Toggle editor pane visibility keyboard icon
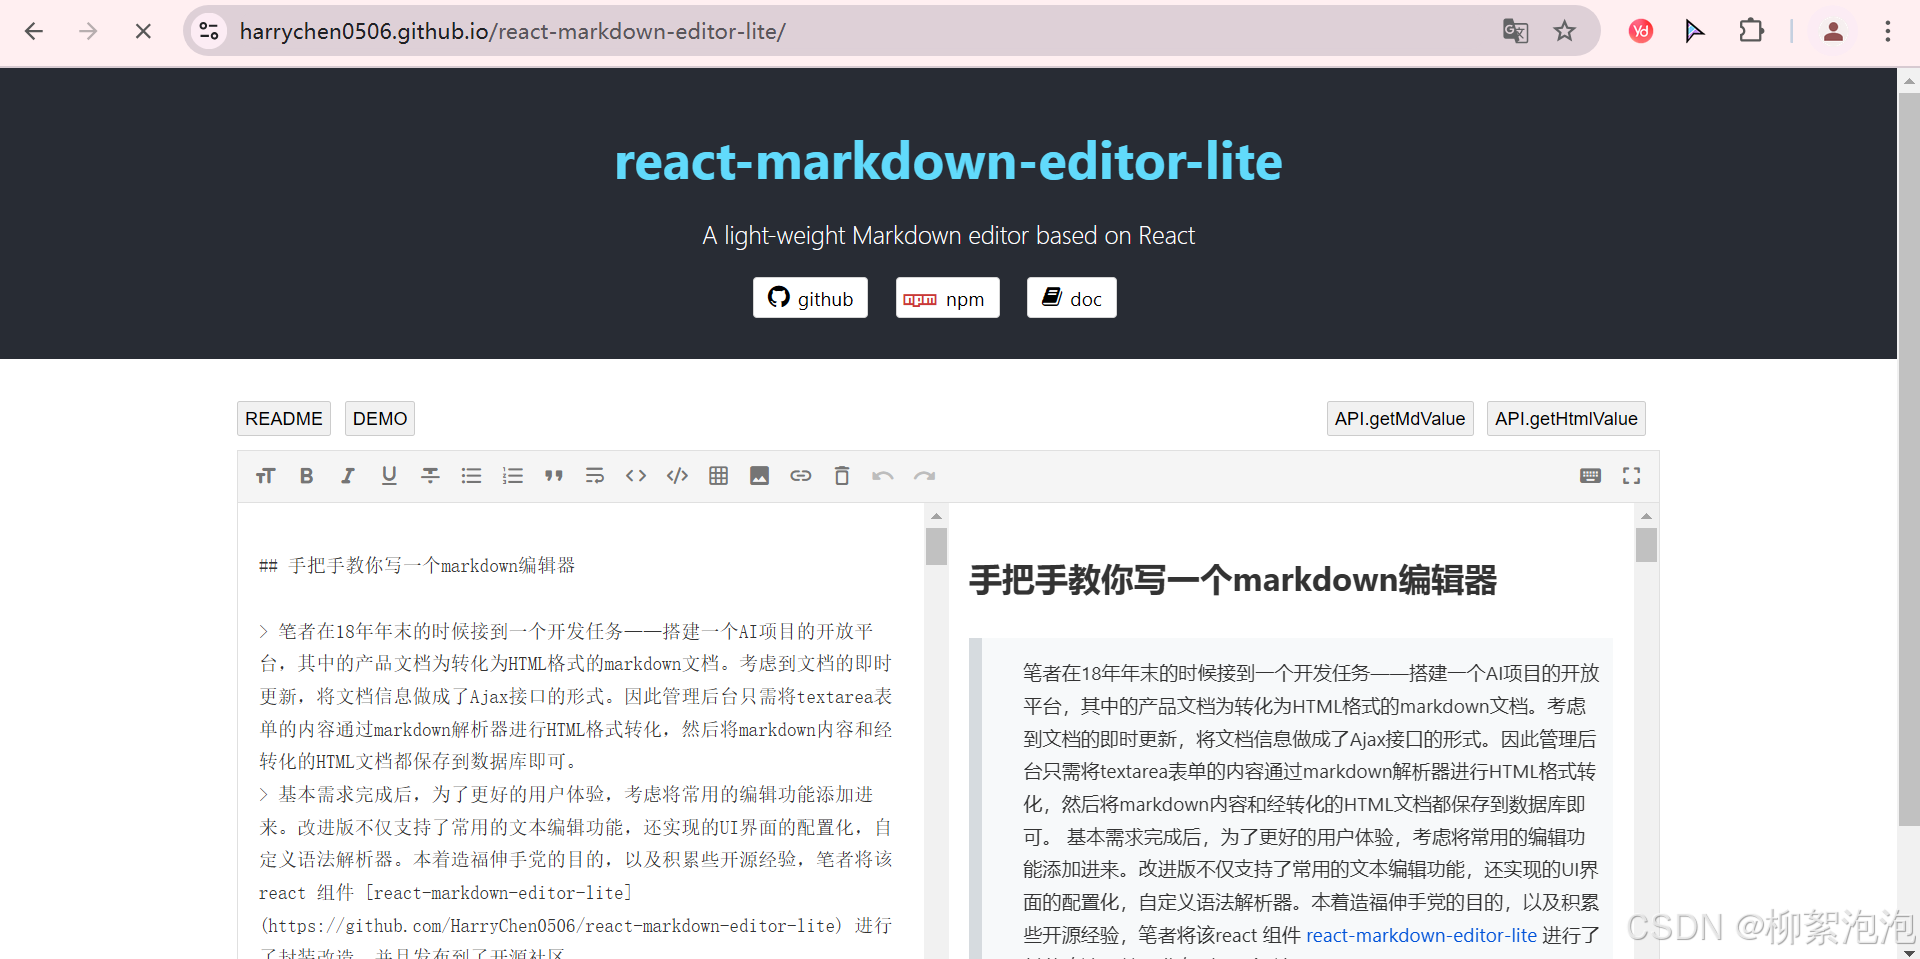The image size is (1920, 959). point(1590,476)
